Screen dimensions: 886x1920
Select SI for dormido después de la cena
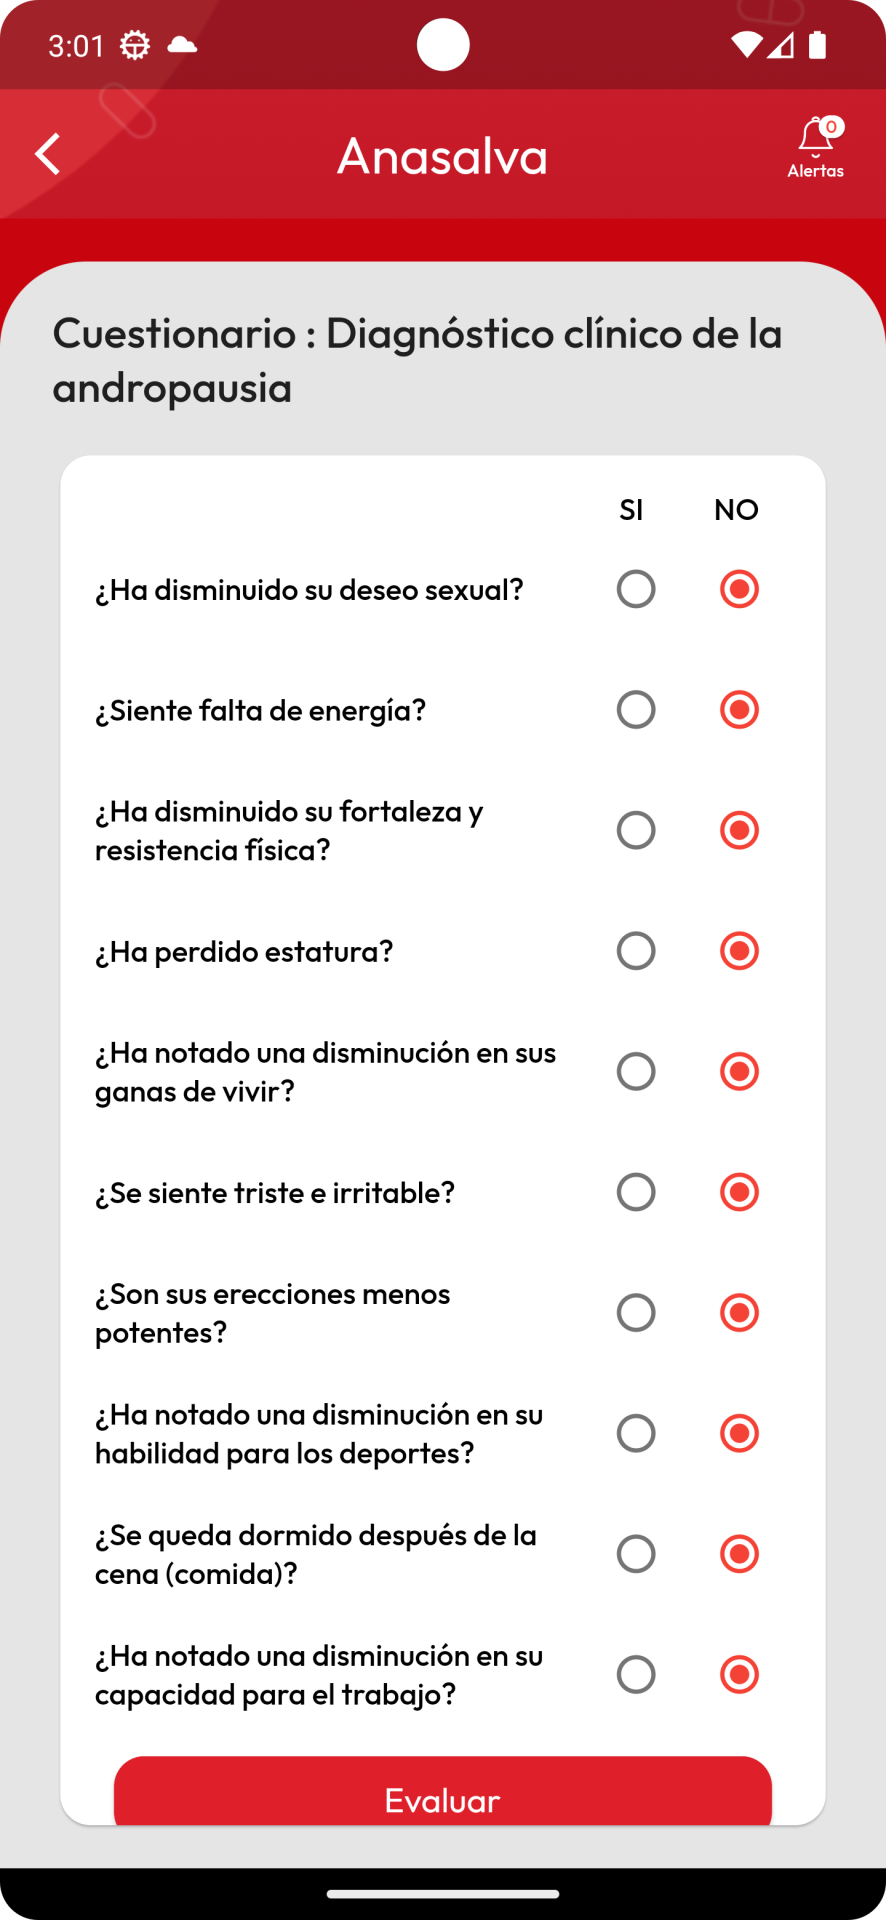[x=636, y=1554]
